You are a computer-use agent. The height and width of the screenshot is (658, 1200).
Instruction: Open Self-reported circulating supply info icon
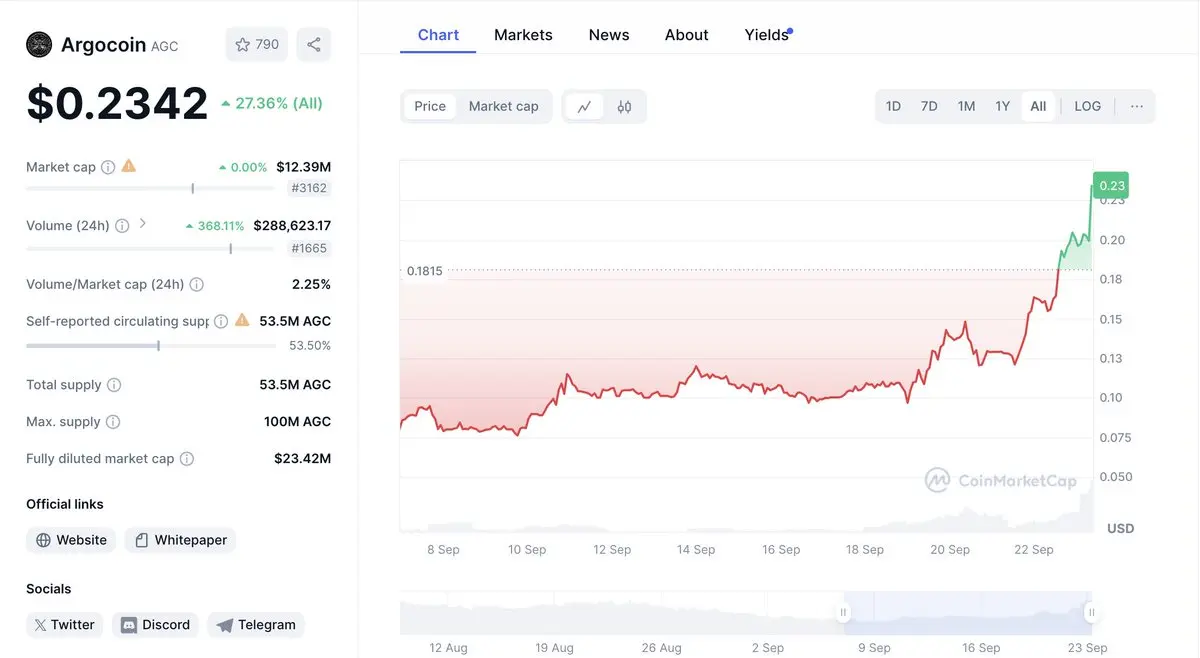pyautogui.click(x=221, y=321)
